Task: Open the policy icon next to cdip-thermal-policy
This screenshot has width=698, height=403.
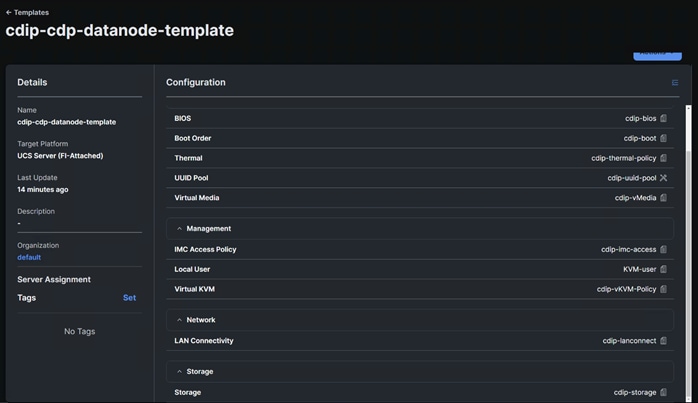Action: pyautogui.click(x=663, y=158)
